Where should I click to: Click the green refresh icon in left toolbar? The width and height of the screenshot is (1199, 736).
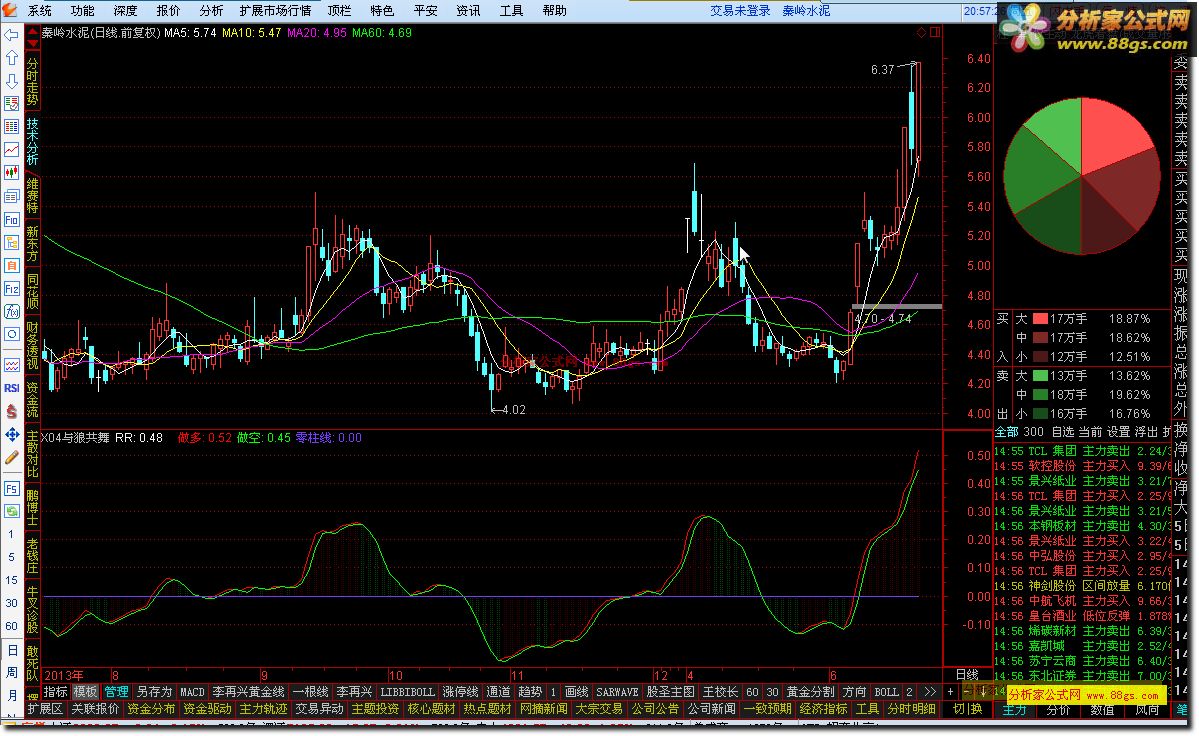pyautogui.click(x=11, y=511)
